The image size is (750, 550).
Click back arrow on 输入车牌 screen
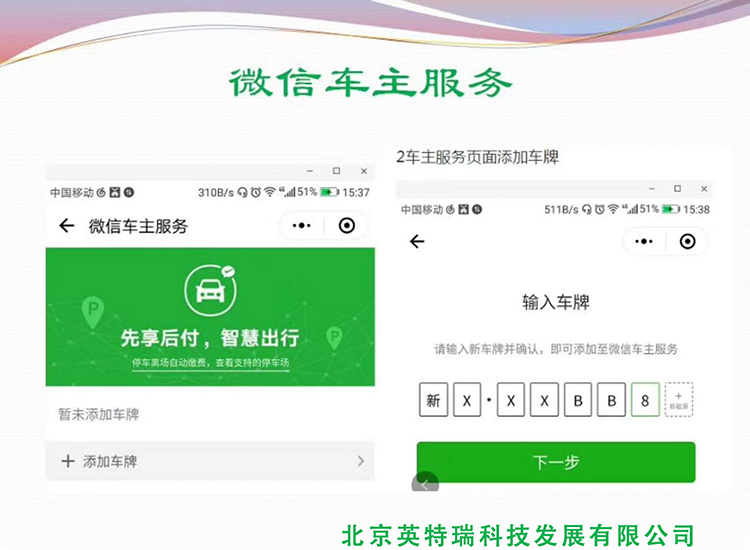tap(417, 242)
